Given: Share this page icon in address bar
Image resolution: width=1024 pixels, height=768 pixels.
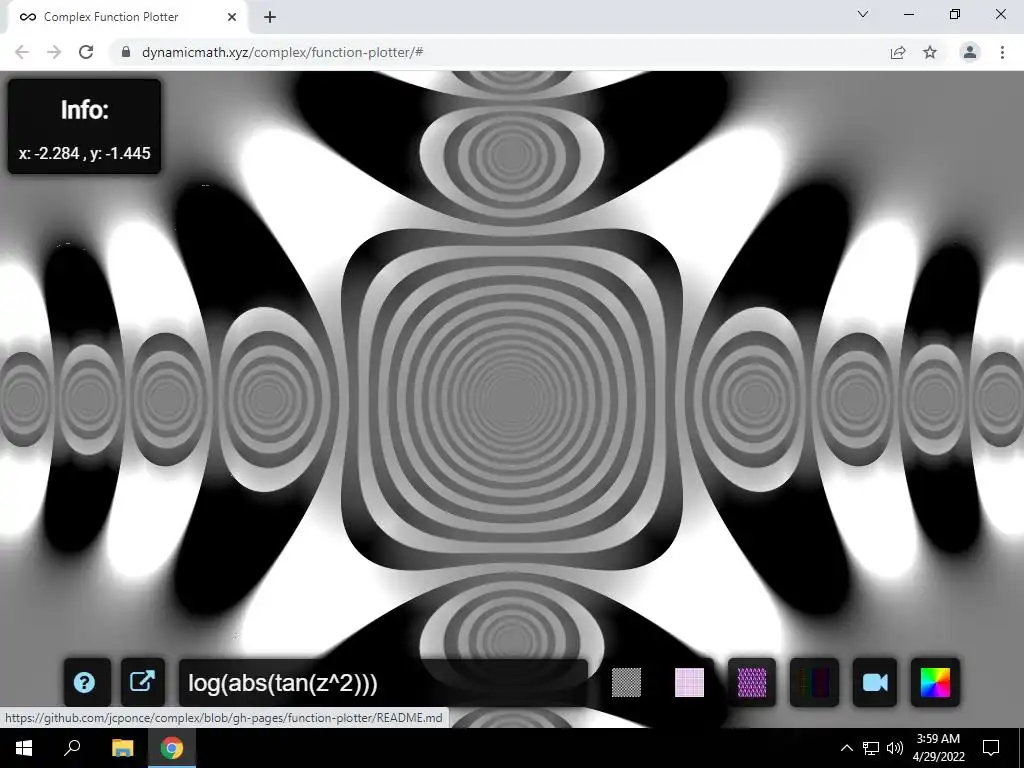Looking at the screenshot, I should point(898,52).
